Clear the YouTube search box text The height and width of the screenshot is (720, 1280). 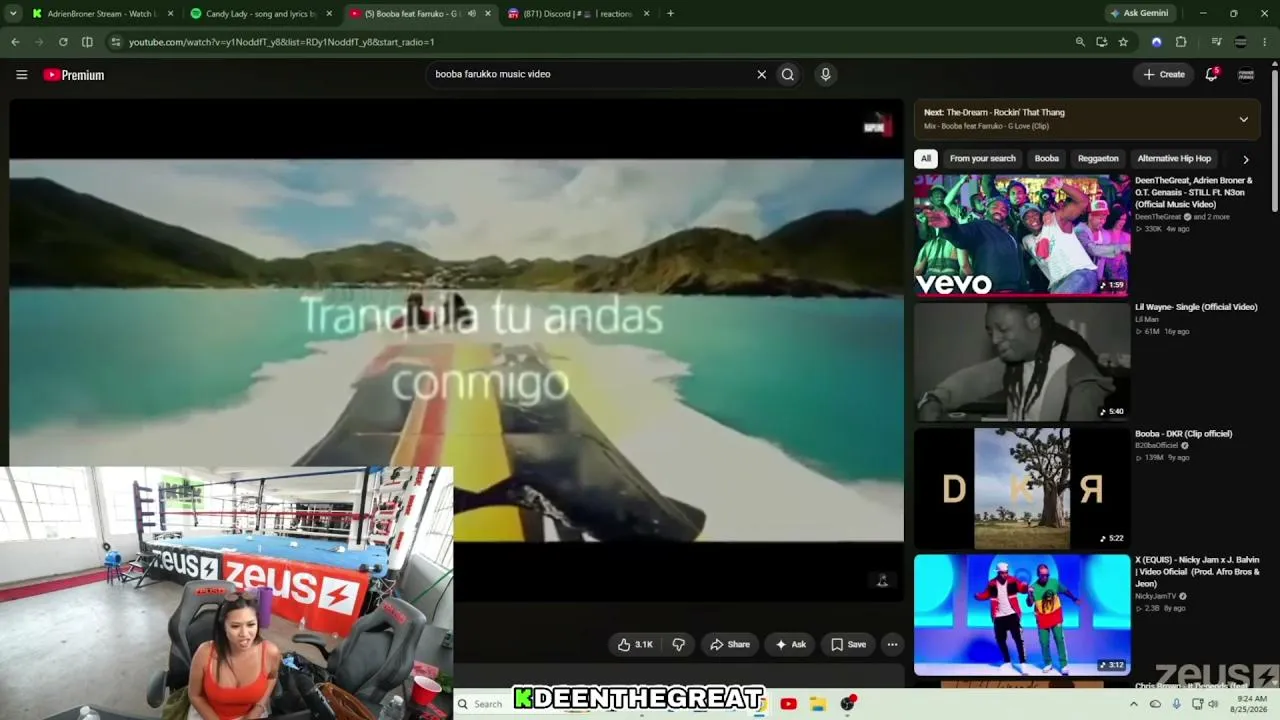click(x=761, y=74)
